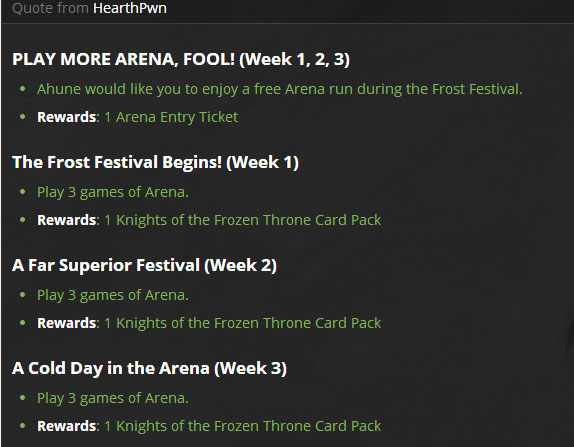Click the Rewards label above Week 1 heading
The width and height of the screenshot is (574, 447).
click(x=67, y=117)
